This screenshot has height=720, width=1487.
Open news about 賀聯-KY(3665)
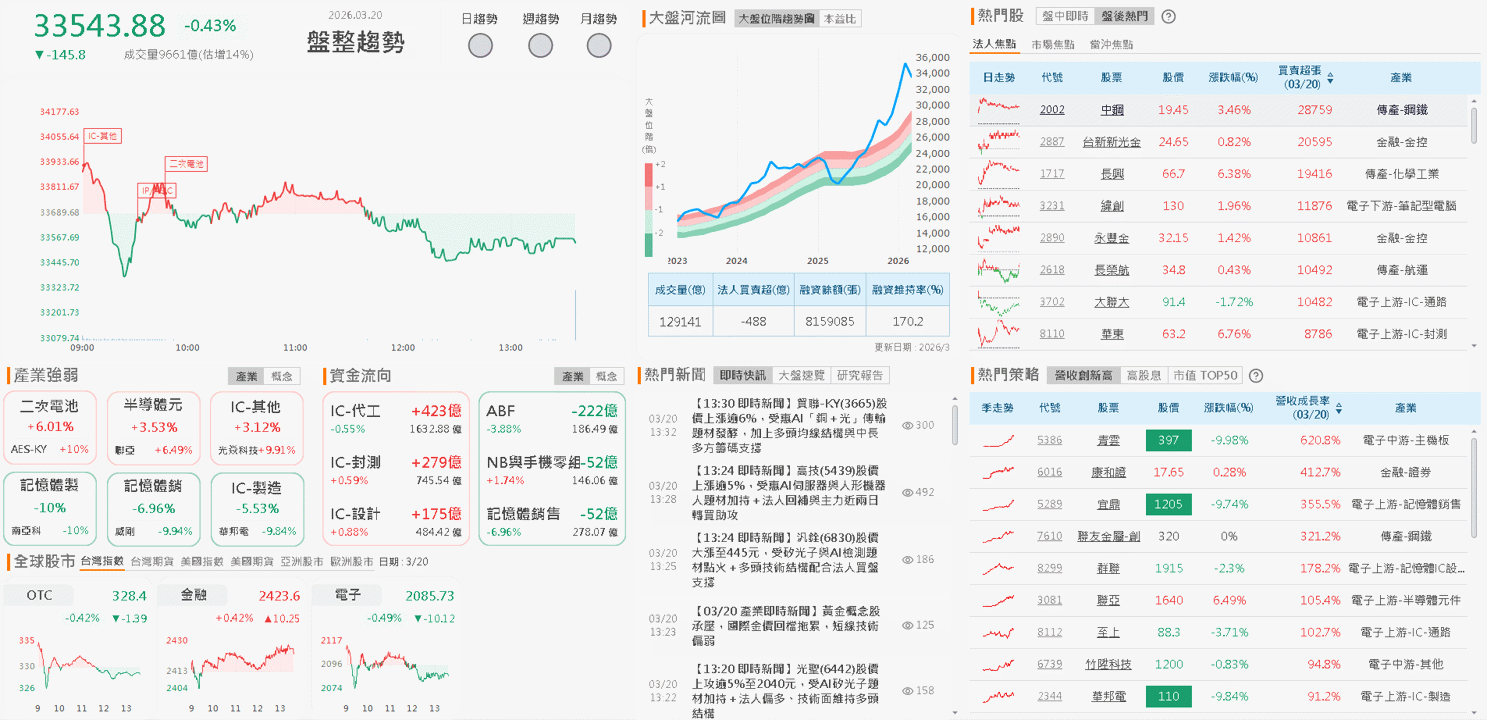point(791,425)
